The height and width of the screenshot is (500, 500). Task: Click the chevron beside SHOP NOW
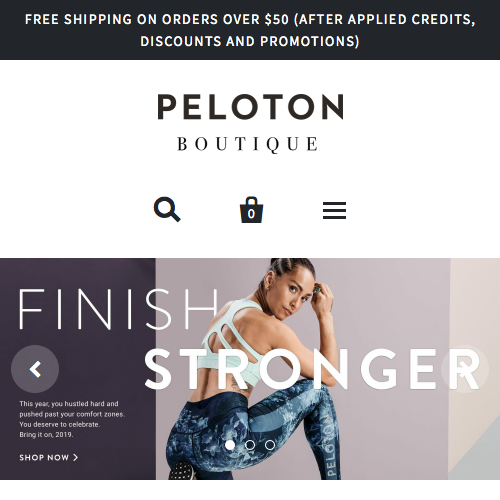[x=75, y=457]
